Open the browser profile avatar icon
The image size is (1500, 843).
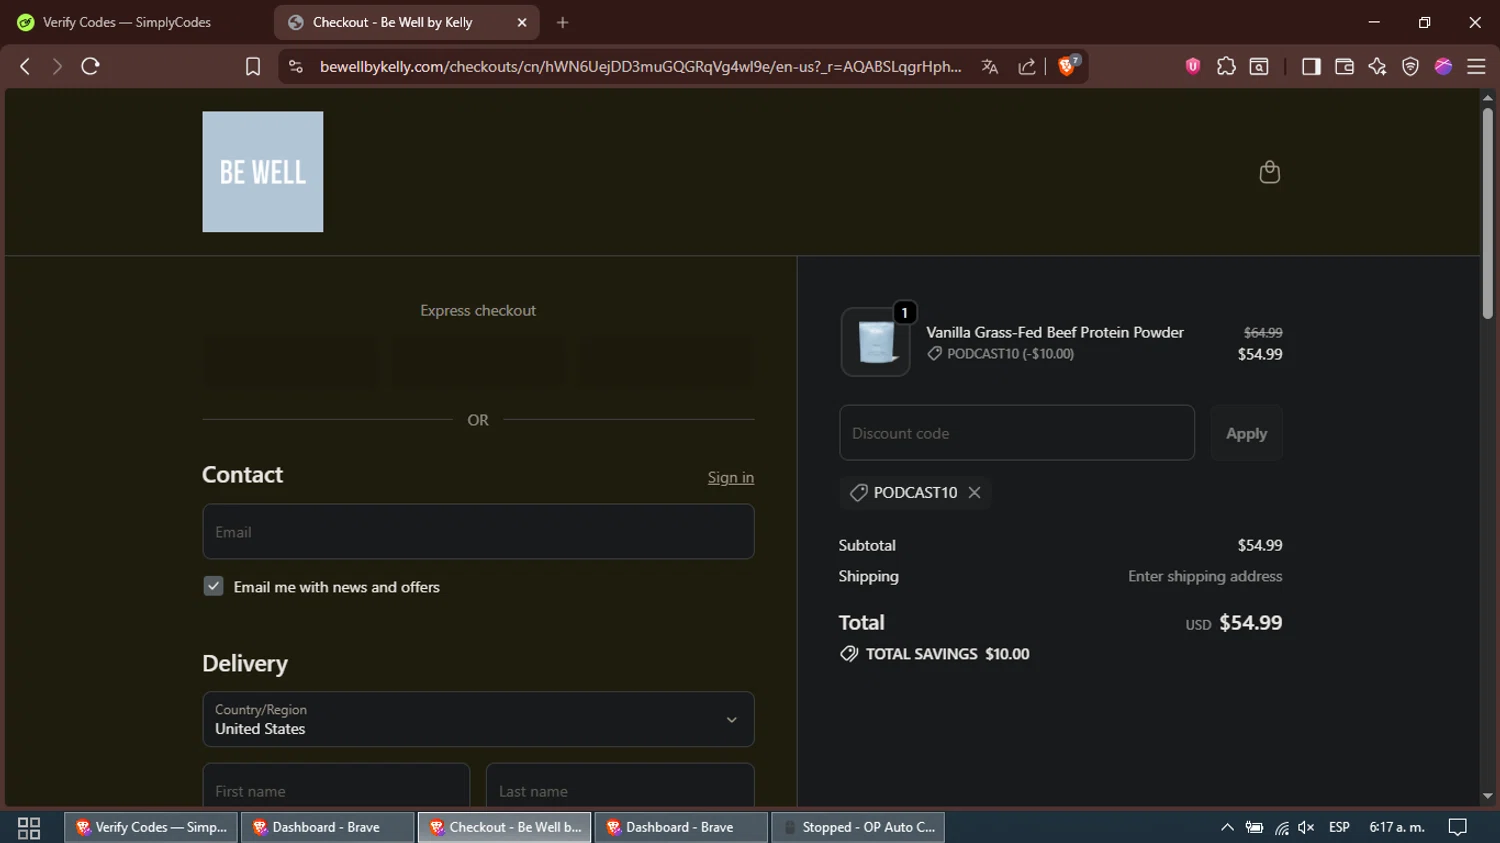pos(1443,66)
